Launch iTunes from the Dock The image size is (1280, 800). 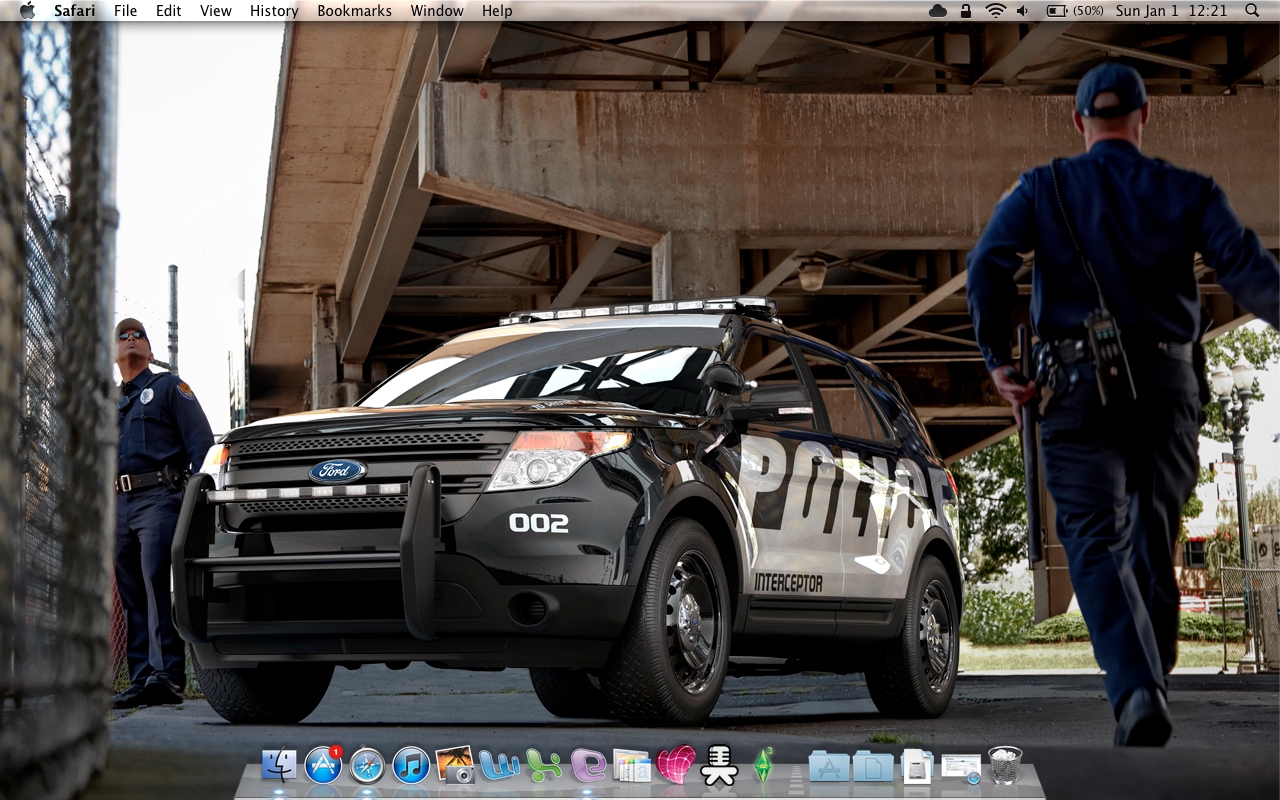pyautogui.click(x=411, y=765)
